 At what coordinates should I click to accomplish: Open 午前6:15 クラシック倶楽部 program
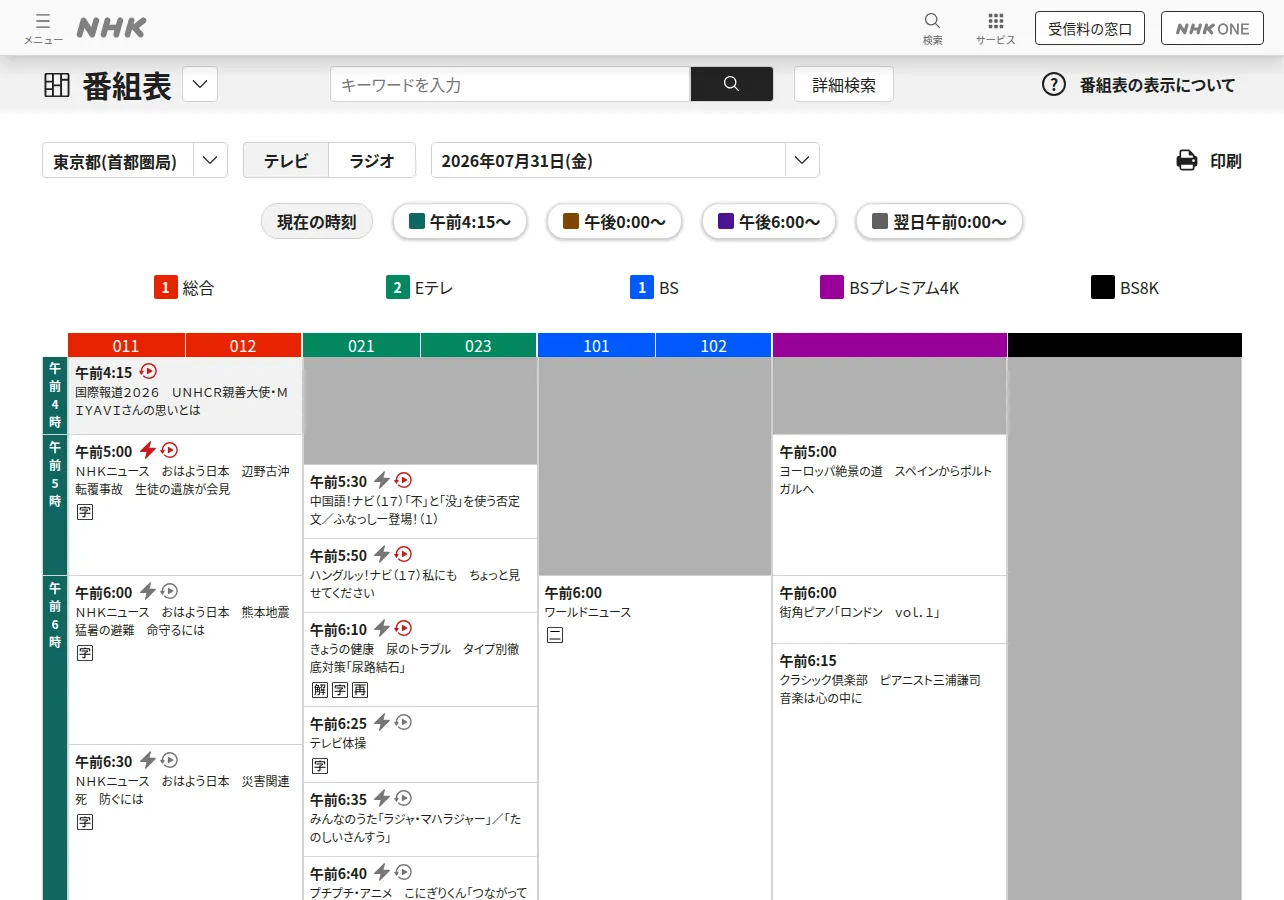(x=890, y=772)
